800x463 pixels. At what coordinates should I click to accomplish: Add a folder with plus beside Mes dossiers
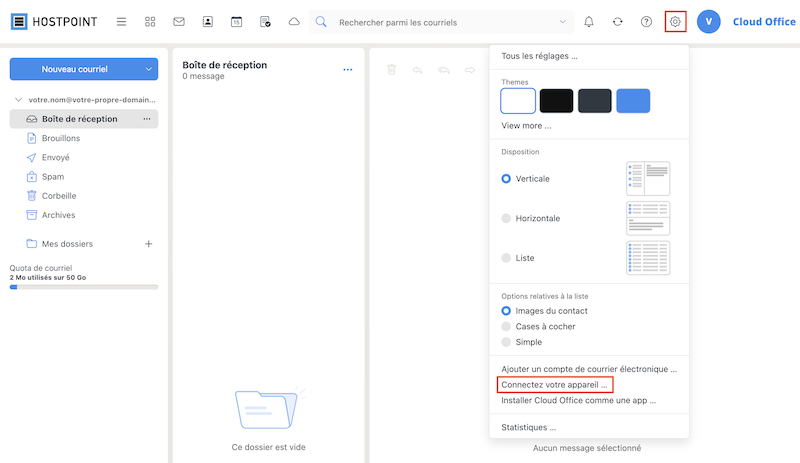tap(148, 244)
